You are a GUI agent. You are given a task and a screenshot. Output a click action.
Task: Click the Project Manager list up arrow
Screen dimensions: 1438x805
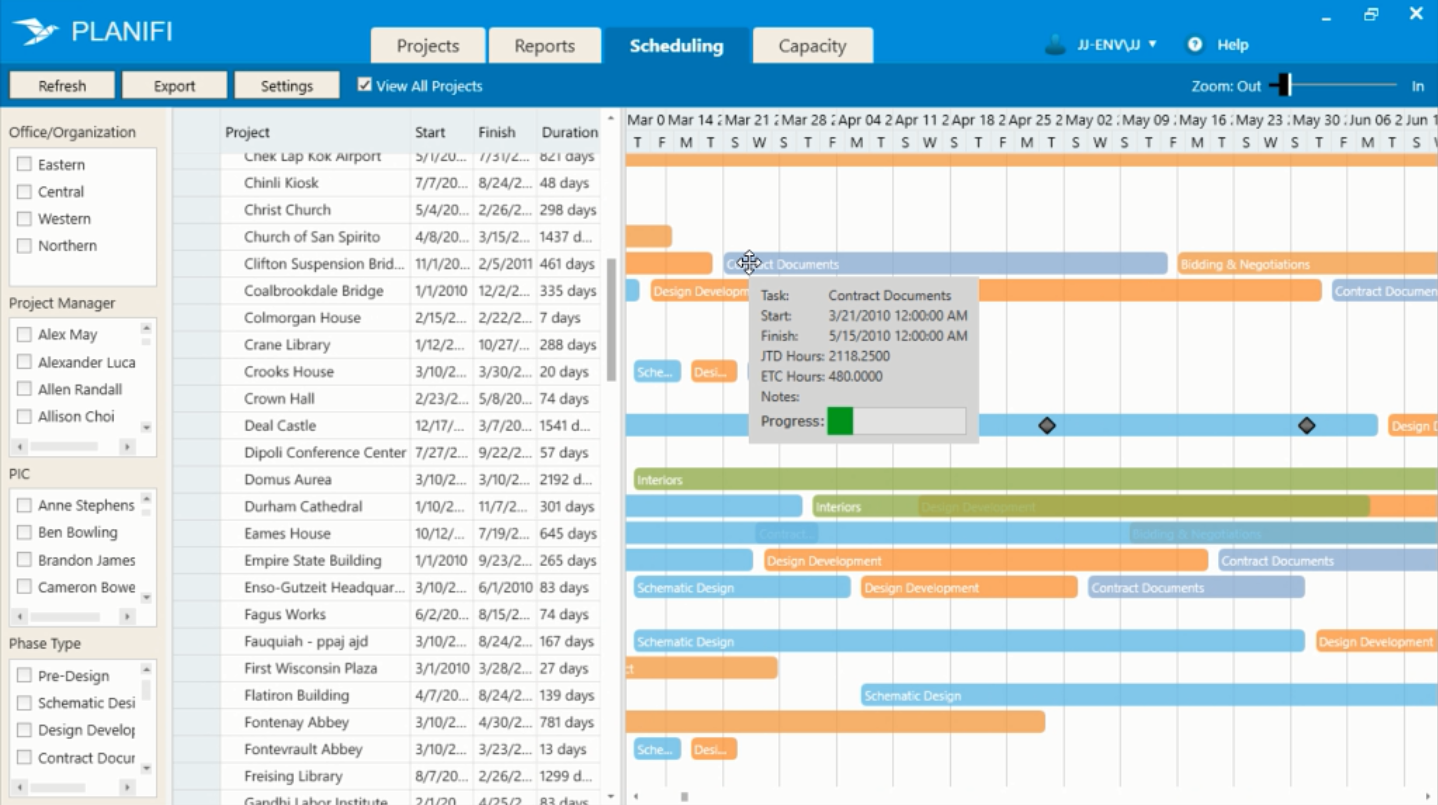pyautogui.click(x=146, y=328)
